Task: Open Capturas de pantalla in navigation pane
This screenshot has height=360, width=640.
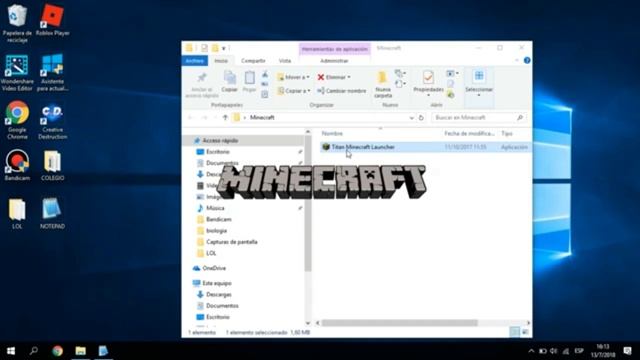Action: [x=232, y=242]
